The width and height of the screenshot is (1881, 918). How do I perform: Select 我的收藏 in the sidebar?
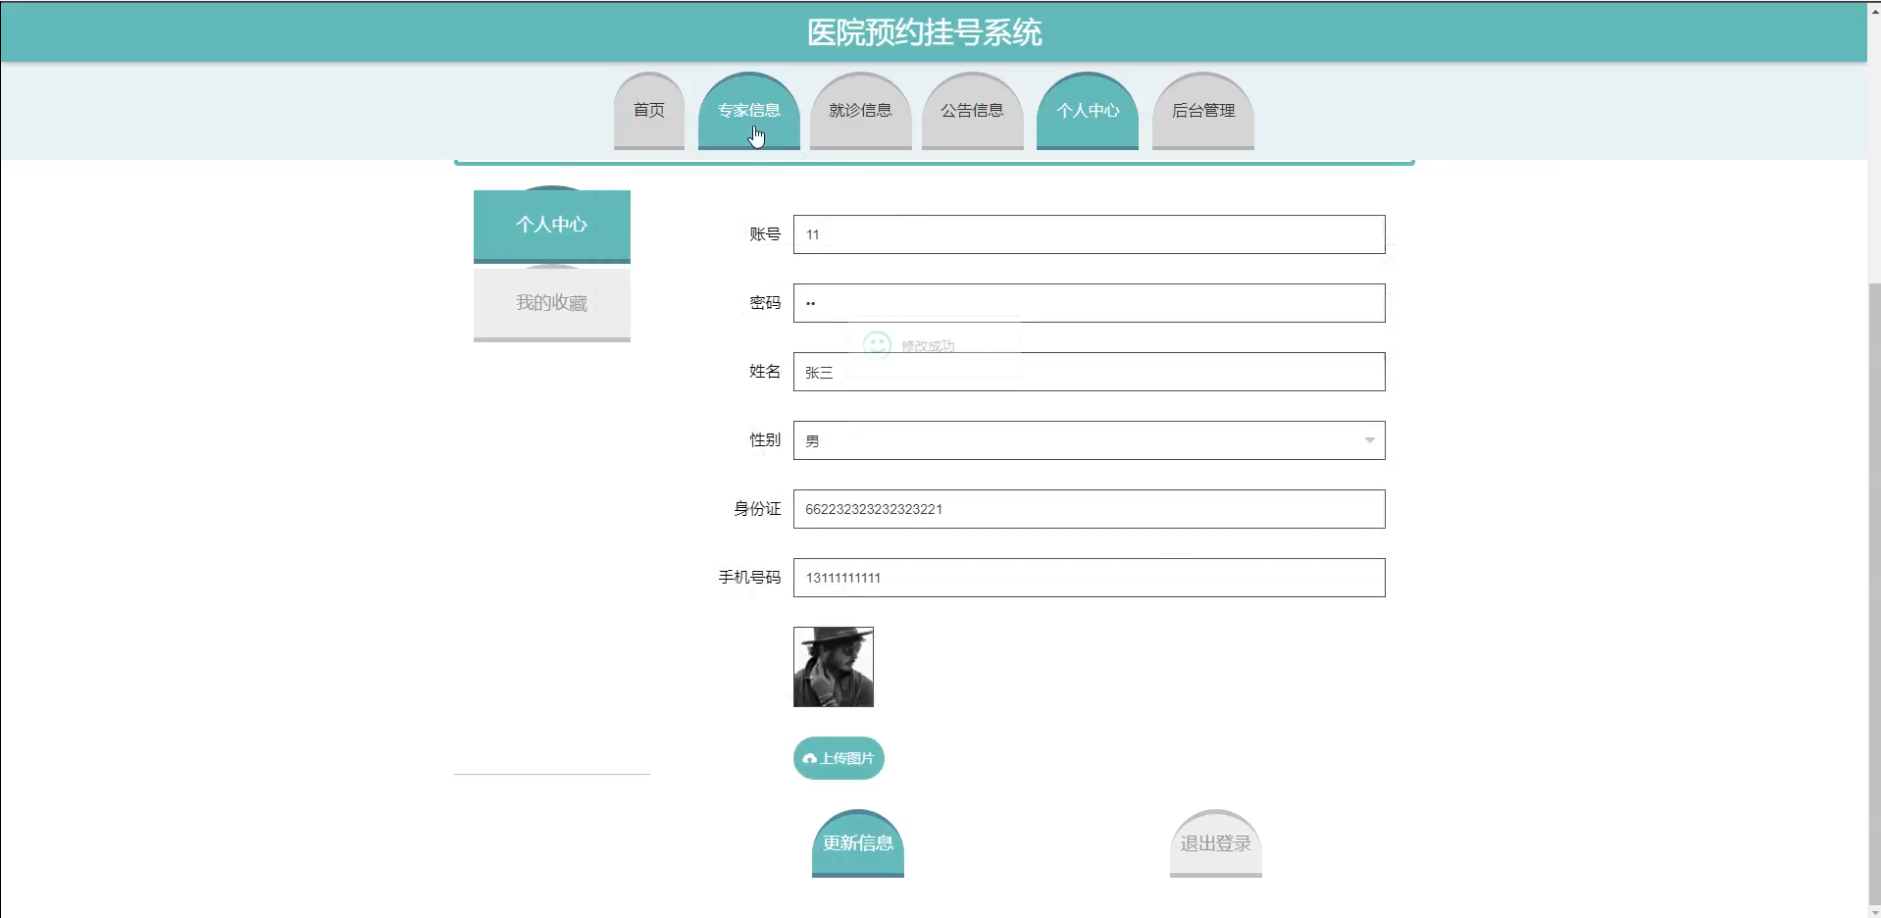pyautogui.click(x=551, y=303)
